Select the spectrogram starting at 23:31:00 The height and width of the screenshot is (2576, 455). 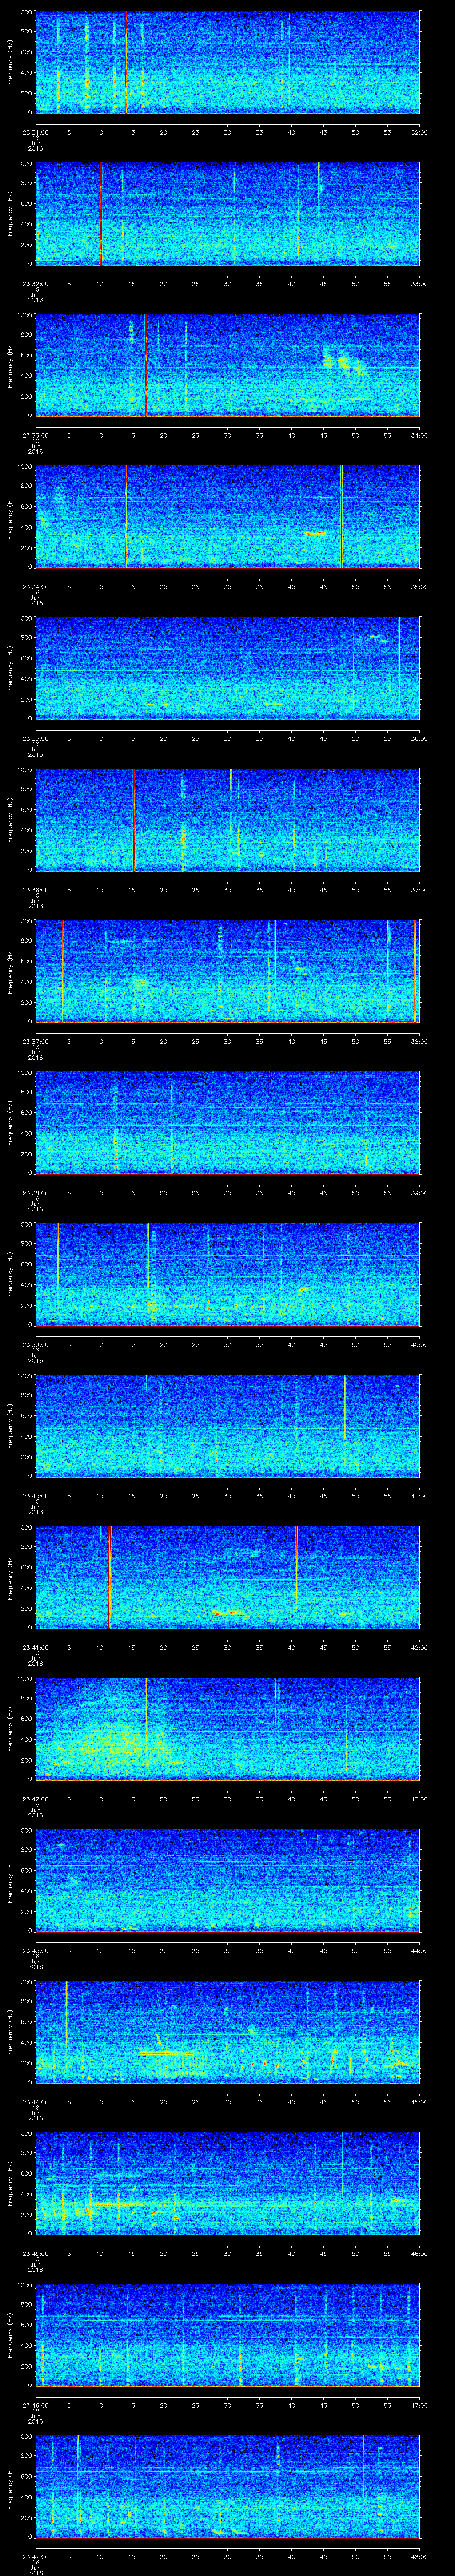[x=228, y=62]
